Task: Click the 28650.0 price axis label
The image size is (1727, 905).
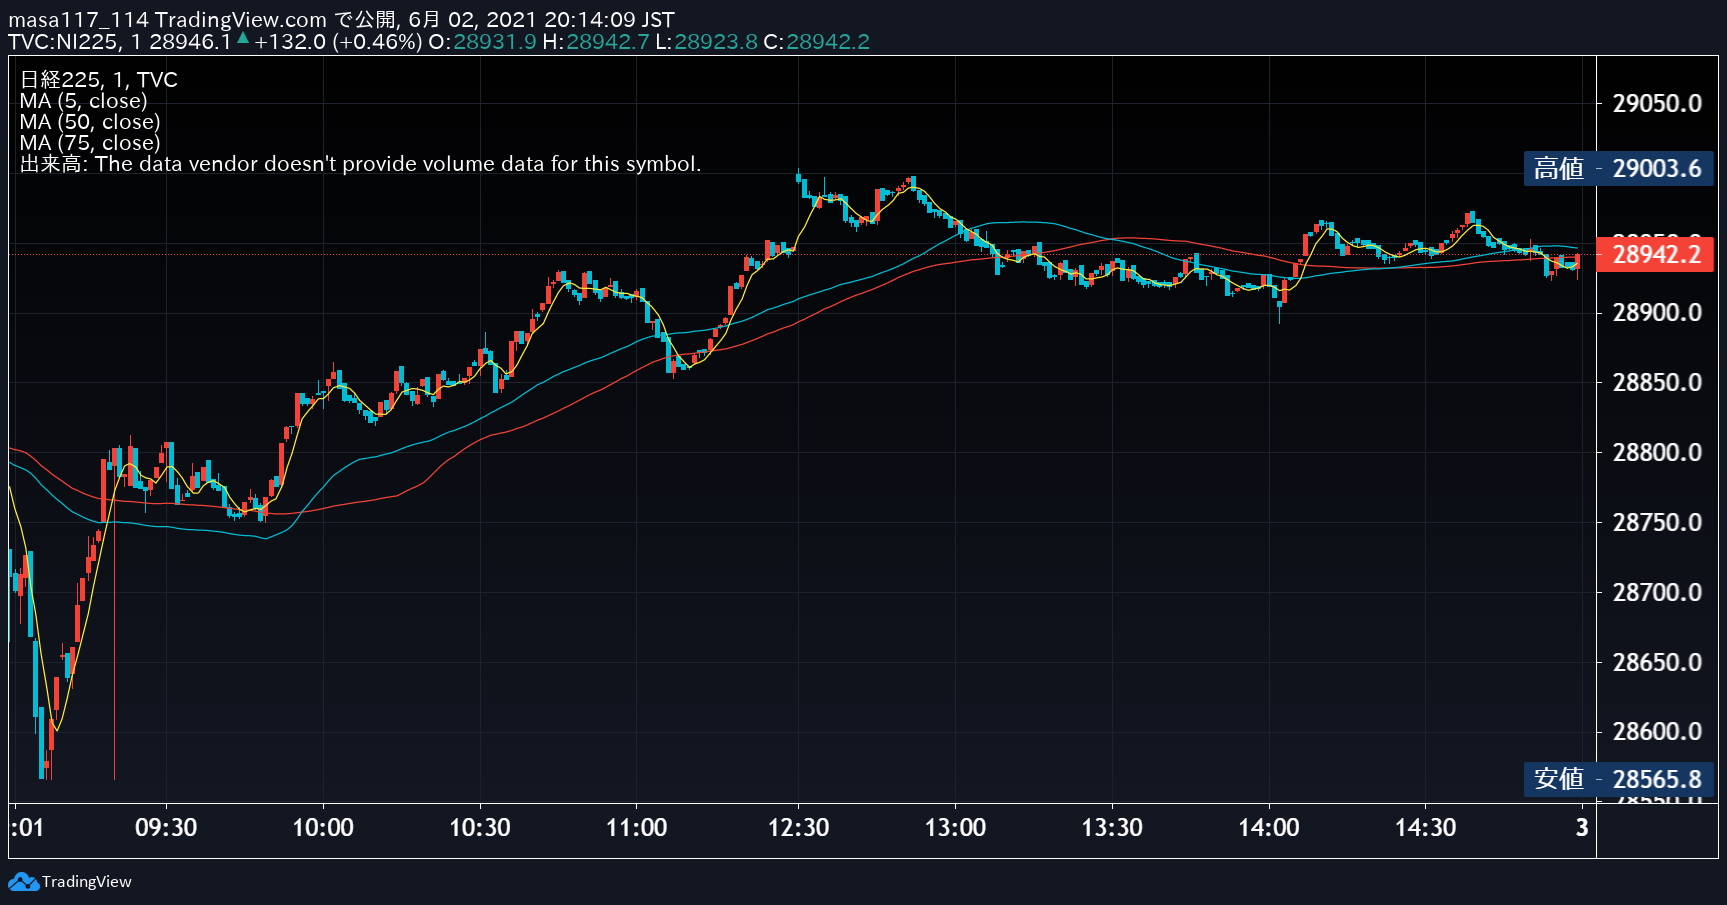Action: coord(1657,662)
